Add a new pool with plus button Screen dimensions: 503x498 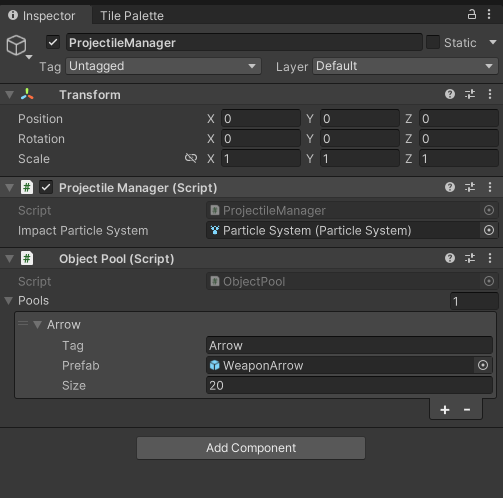(x=445, y=409)
